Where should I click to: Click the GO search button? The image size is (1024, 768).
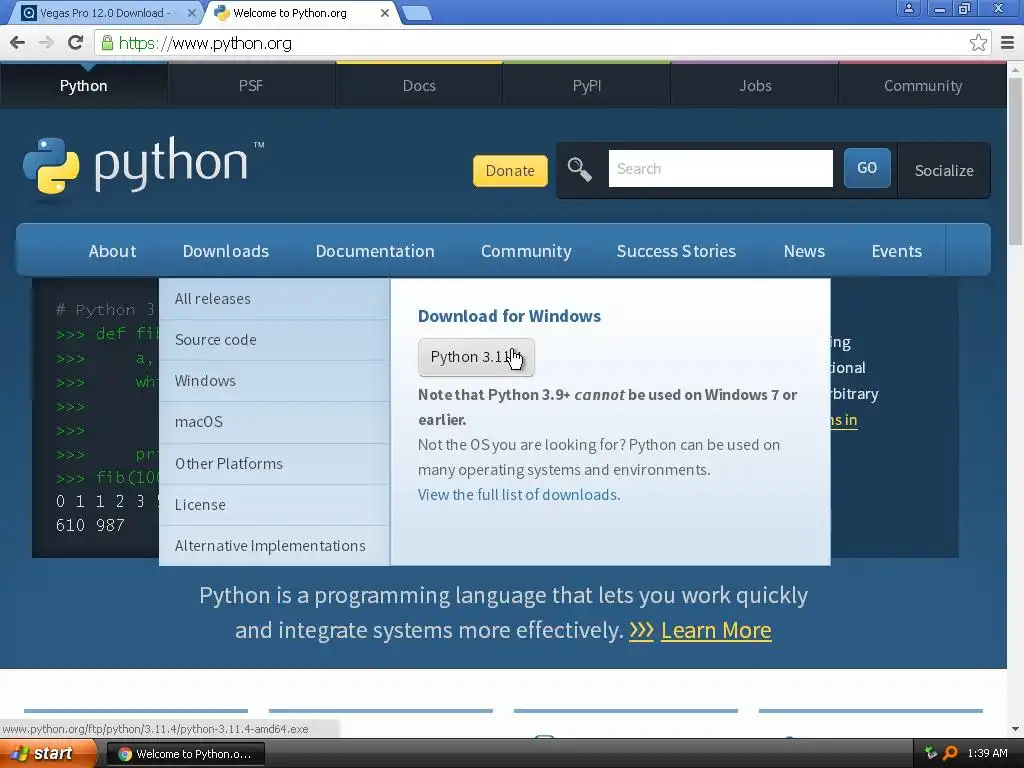point(867,168)
